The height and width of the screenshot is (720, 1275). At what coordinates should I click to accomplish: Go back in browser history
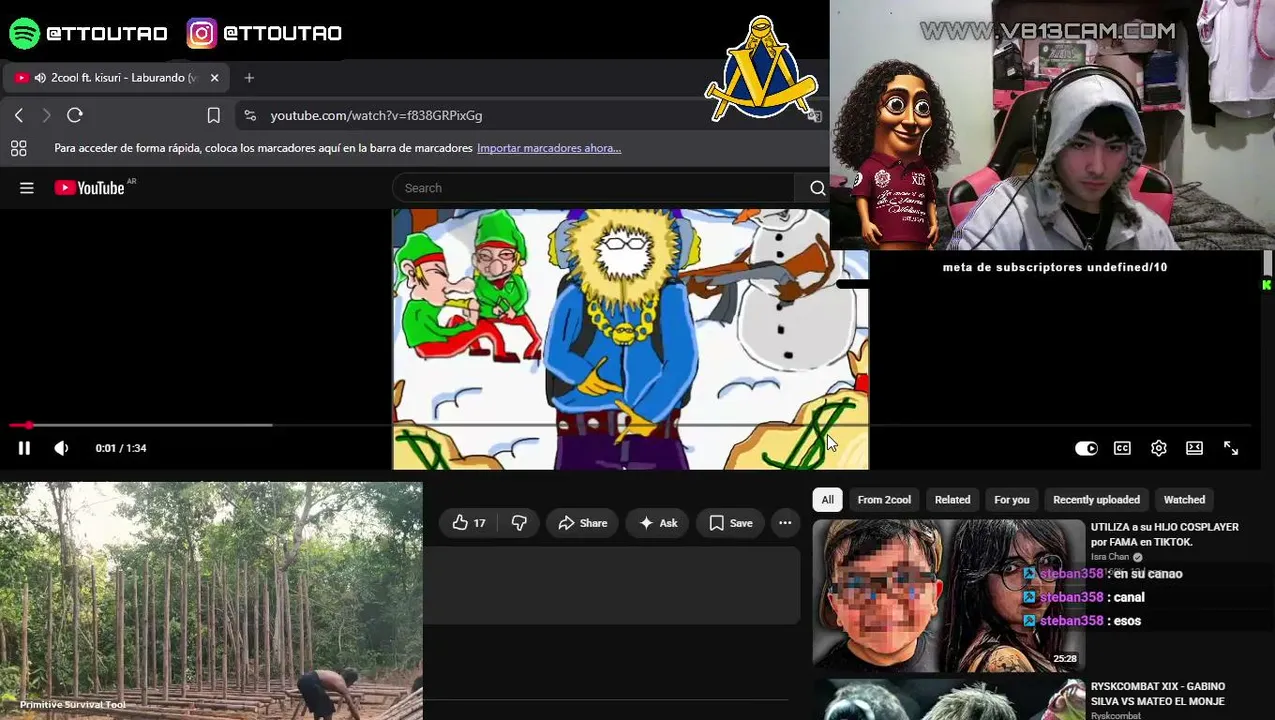(x=19, y=116)
